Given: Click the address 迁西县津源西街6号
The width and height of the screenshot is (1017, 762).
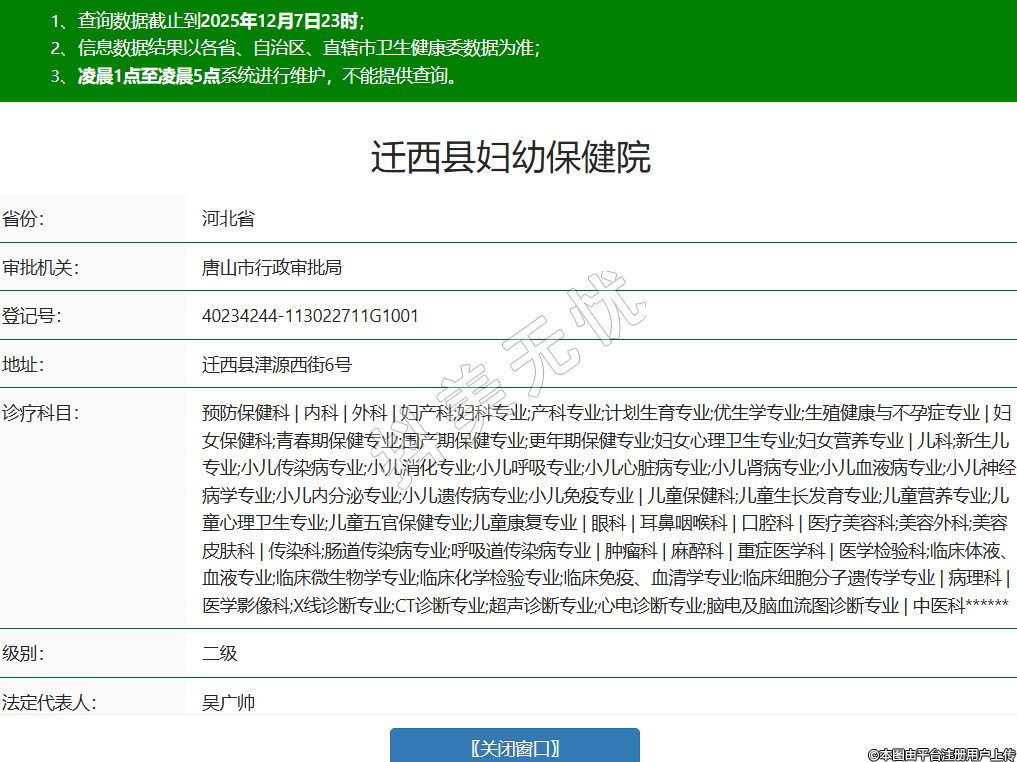Looking at the screenshot, I should [x=277, y=365].
